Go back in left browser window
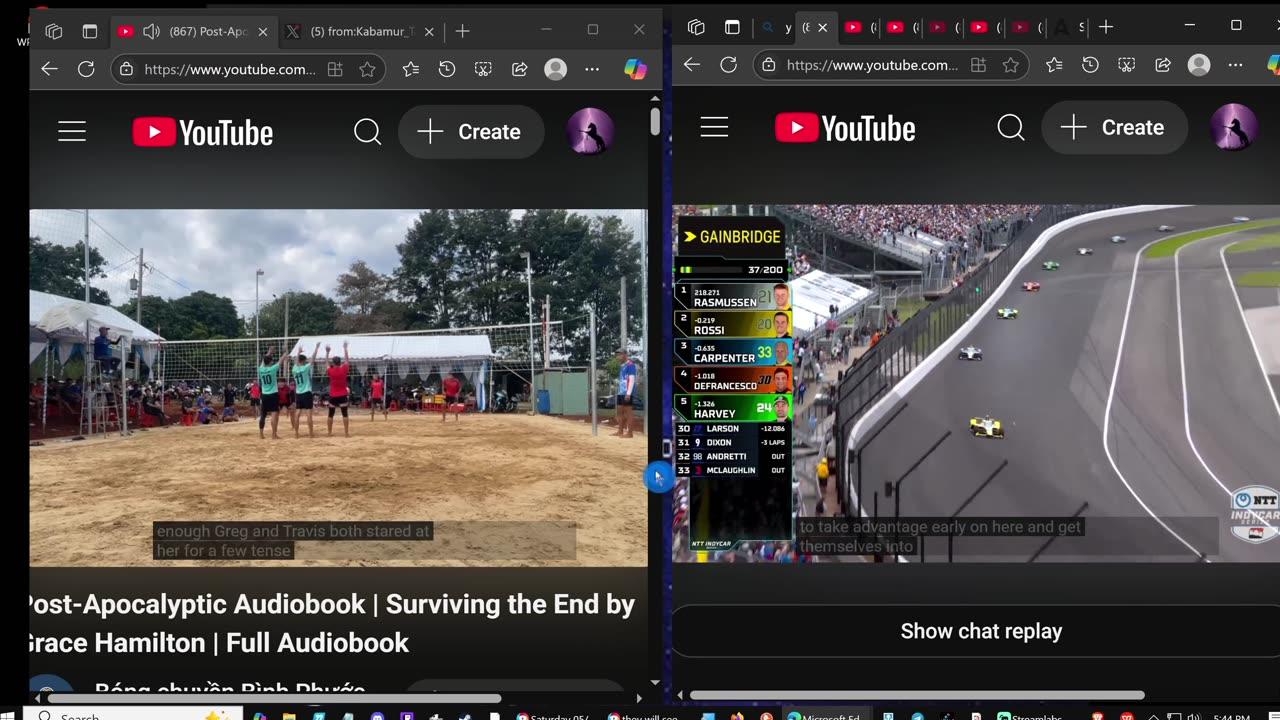1280x720 pixels. [x=49, y=69]
